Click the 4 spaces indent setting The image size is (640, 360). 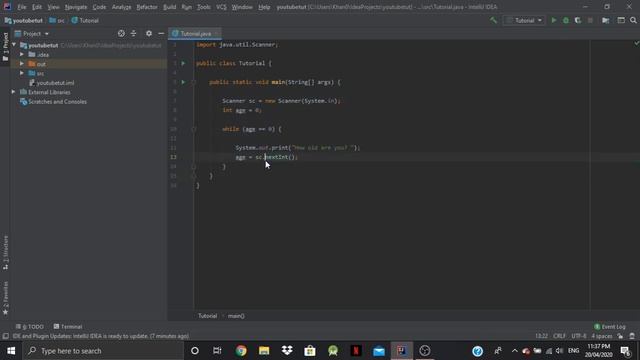point(602,336)
